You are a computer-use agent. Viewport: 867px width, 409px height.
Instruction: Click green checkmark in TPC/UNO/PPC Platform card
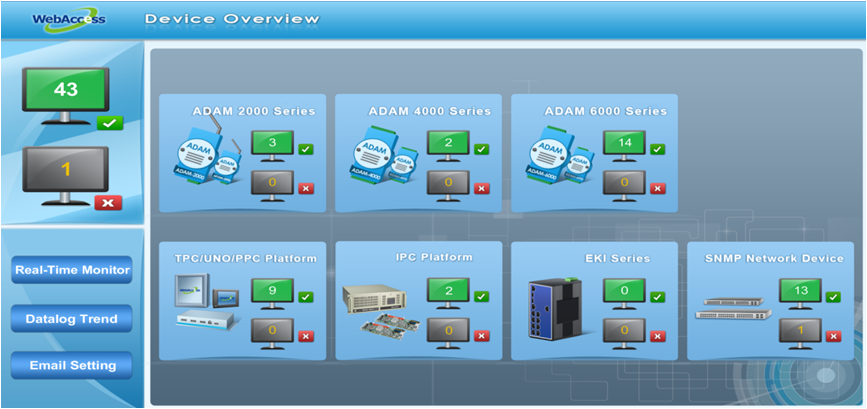(x=306, y=297)
